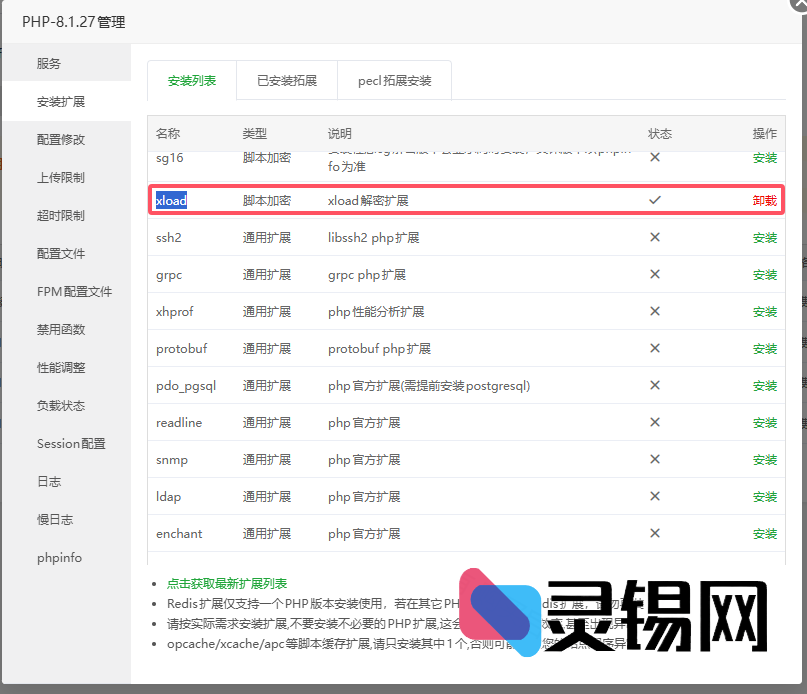The image size is (807, 694).
Task: Switch to the 已安装拓展 tab
Action: coord(286,80)
